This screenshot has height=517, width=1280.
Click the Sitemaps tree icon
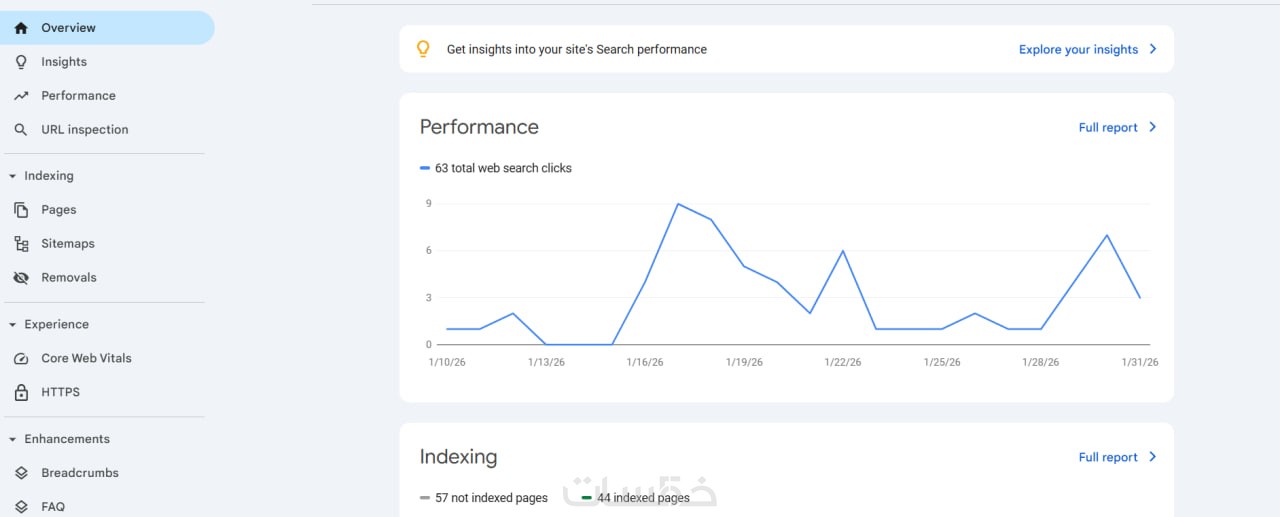point(21,244)
